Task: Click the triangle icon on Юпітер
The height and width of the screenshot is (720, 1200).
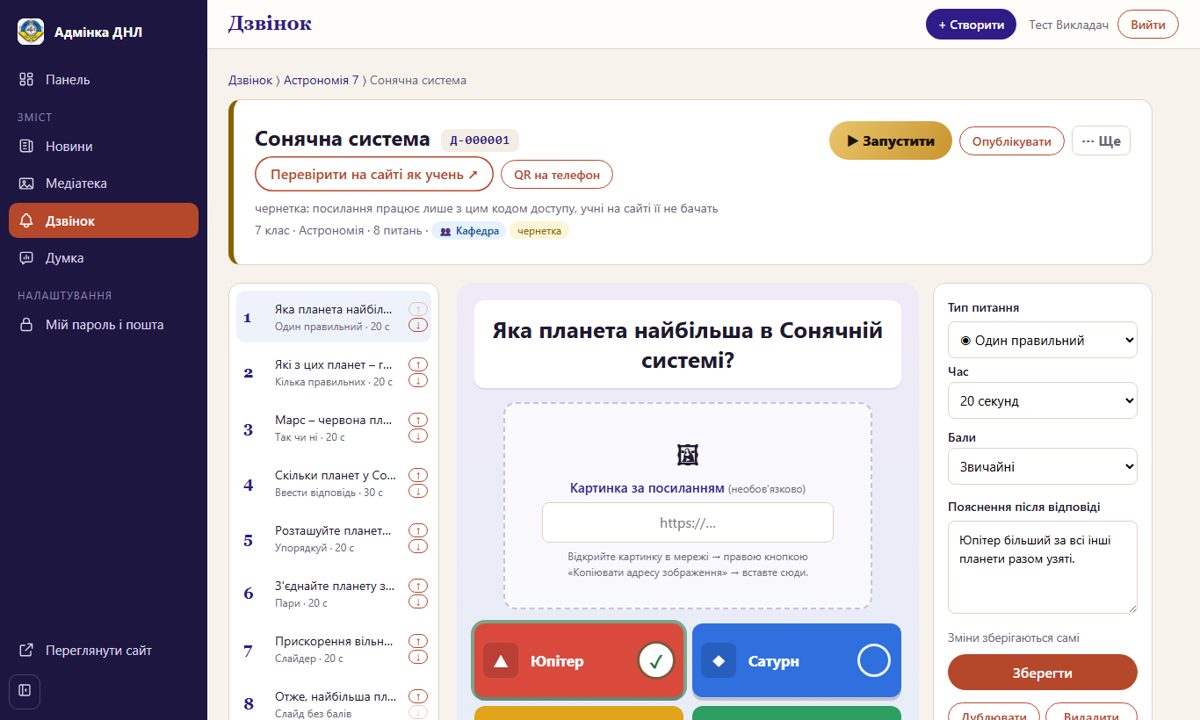Action: pos(501,661)
